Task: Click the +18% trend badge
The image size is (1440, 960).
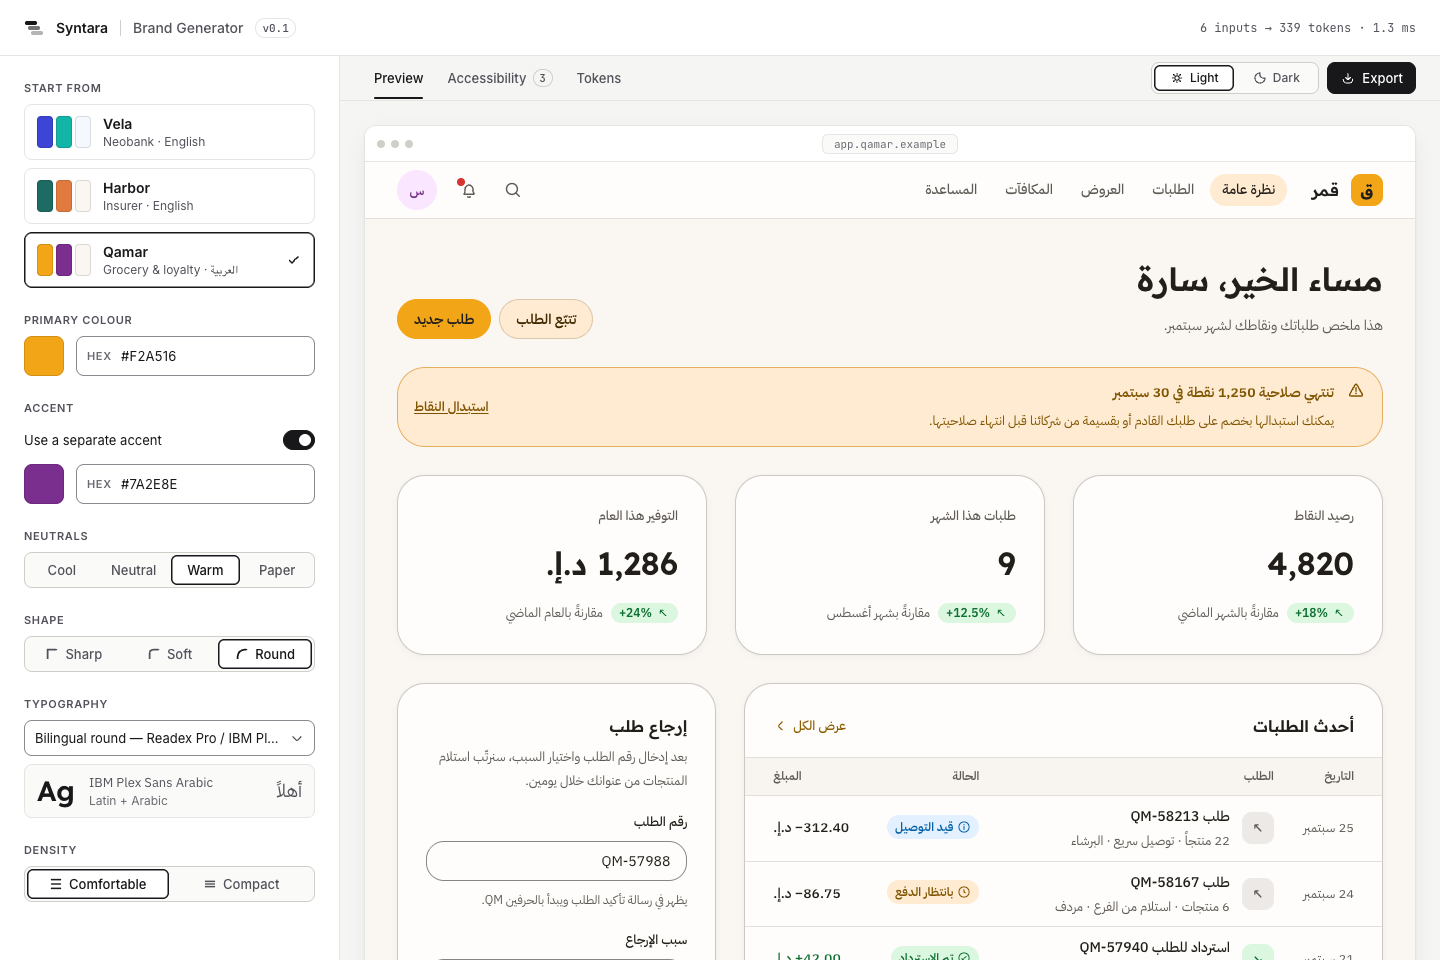Action: 1320,613
